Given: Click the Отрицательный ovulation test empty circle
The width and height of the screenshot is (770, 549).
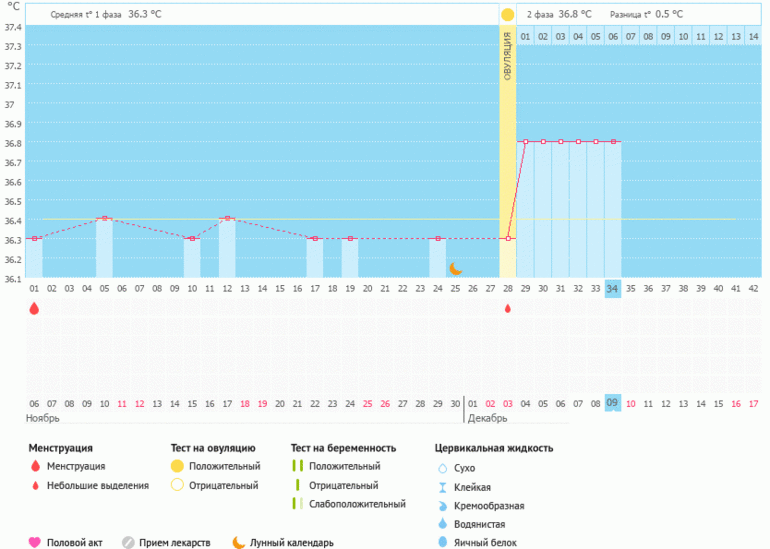Looking at the screenshot, I should coord(177,486).
